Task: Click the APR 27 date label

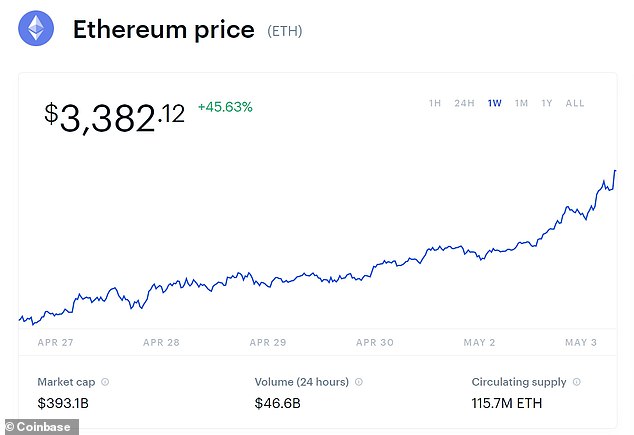Action: (x=54, y=342)
